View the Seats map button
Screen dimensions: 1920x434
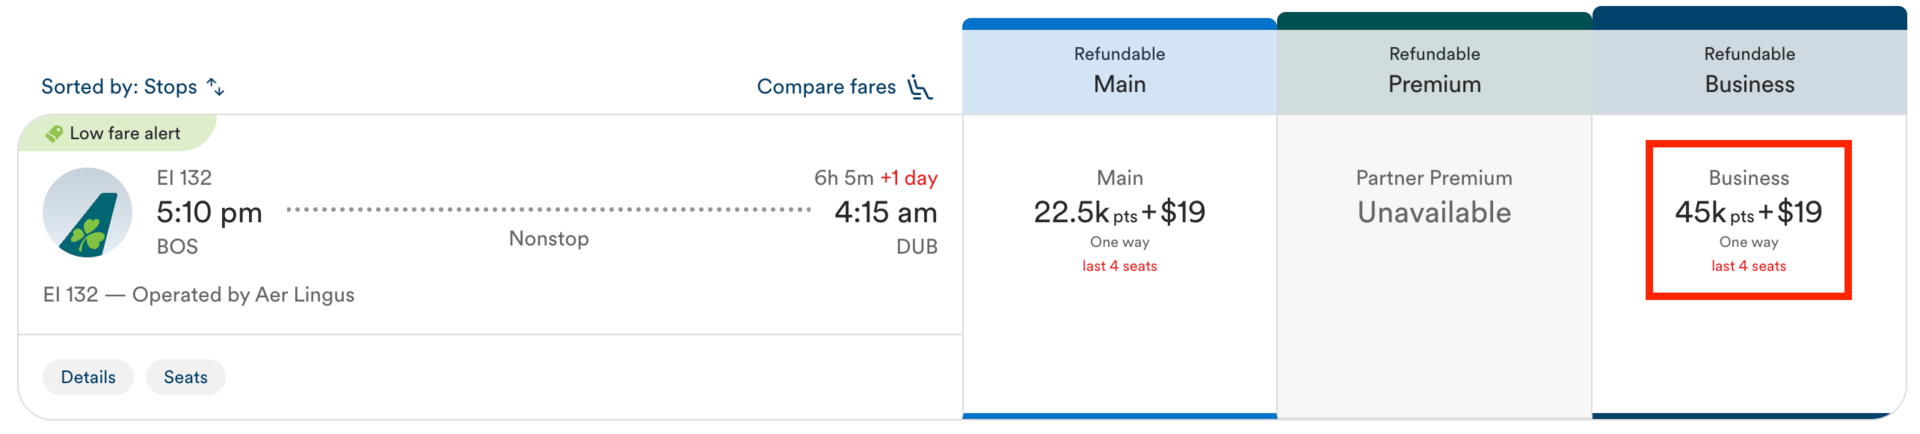coord(186,377)
